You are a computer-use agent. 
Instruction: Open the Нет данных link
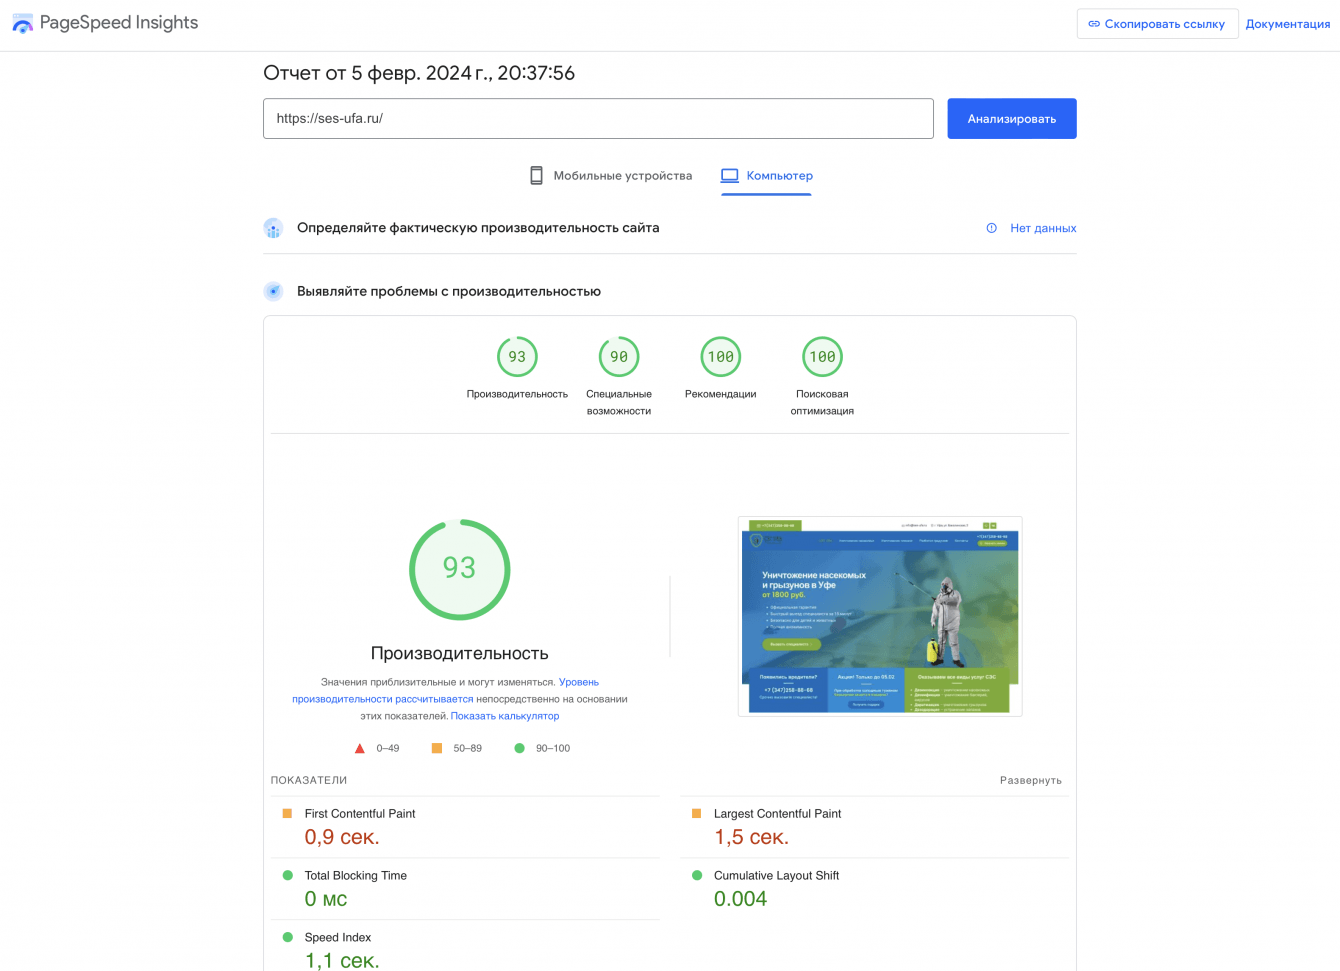tap(1043, 228)
